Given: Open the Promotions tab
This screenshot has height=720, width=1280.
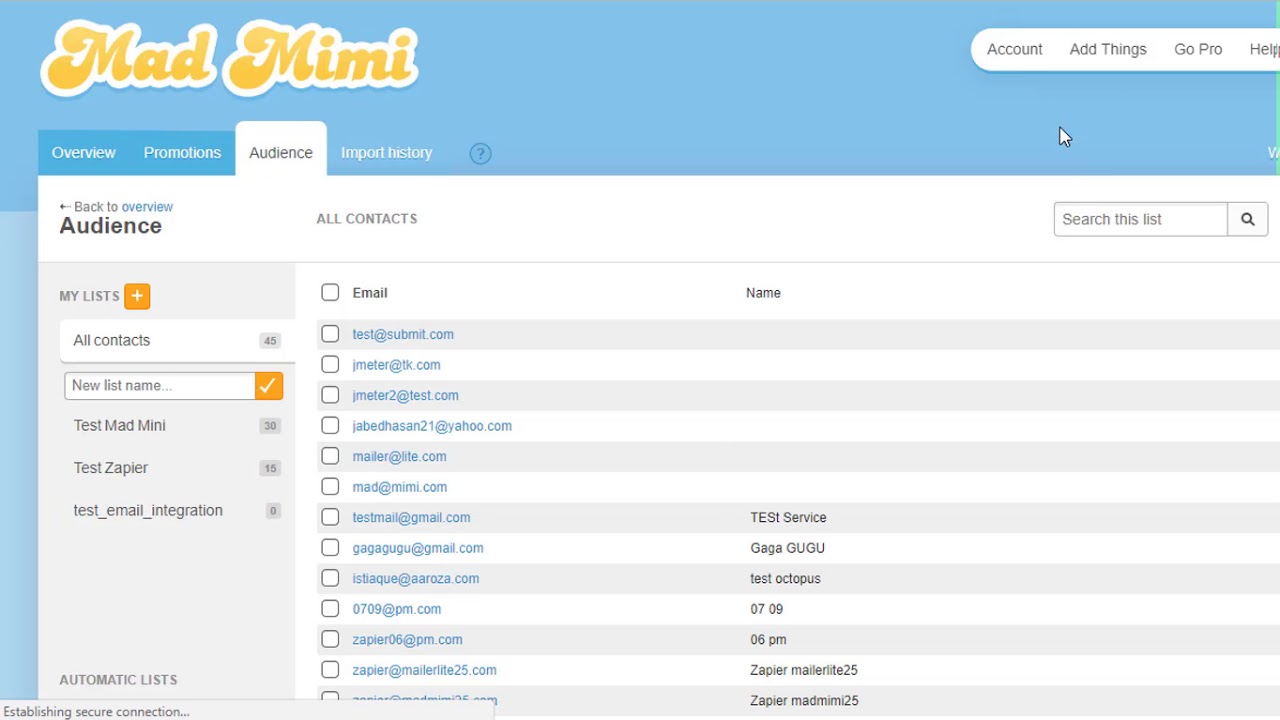Looking at the screenshot, I should [x=182, y=153].
